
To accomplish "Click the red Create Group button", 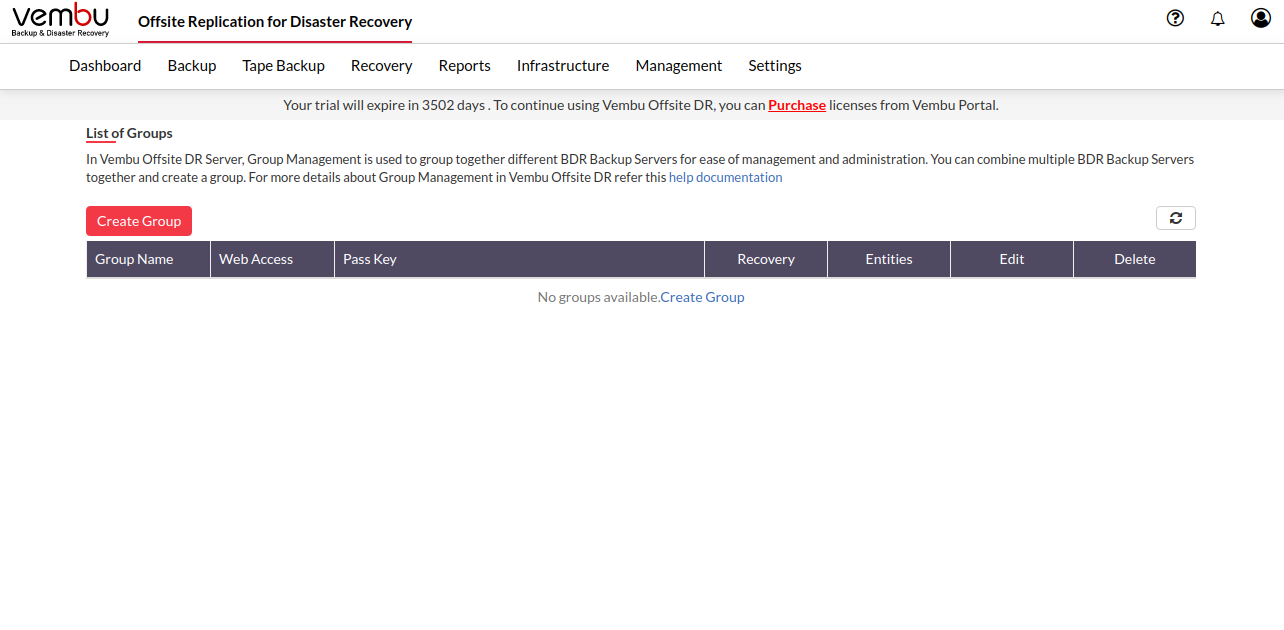I will click(139, 221).
